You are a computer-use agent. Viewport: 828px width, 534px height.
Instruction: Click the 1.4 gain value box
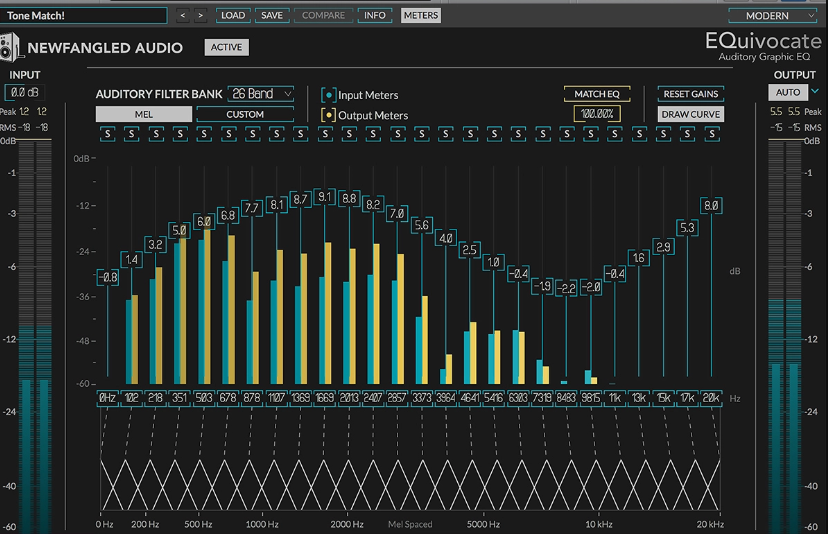coord(131,259)
